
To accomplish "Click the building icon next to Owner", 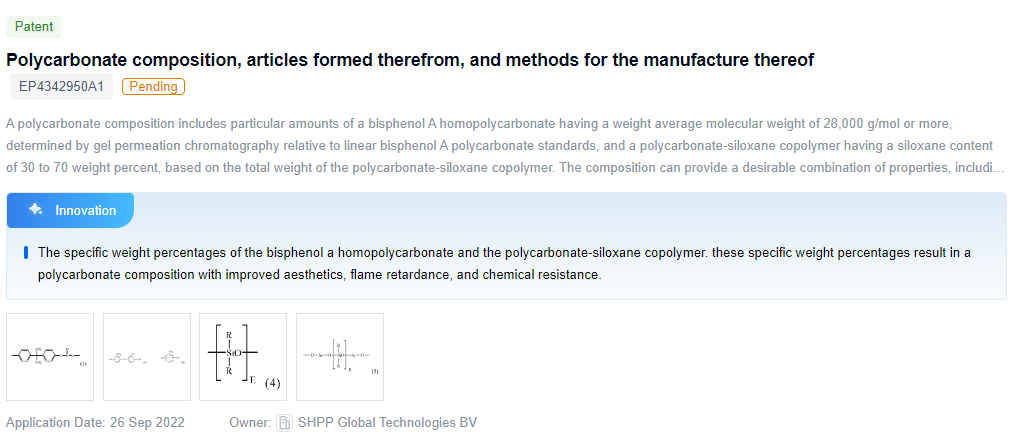I will click(x=285, y=423).
